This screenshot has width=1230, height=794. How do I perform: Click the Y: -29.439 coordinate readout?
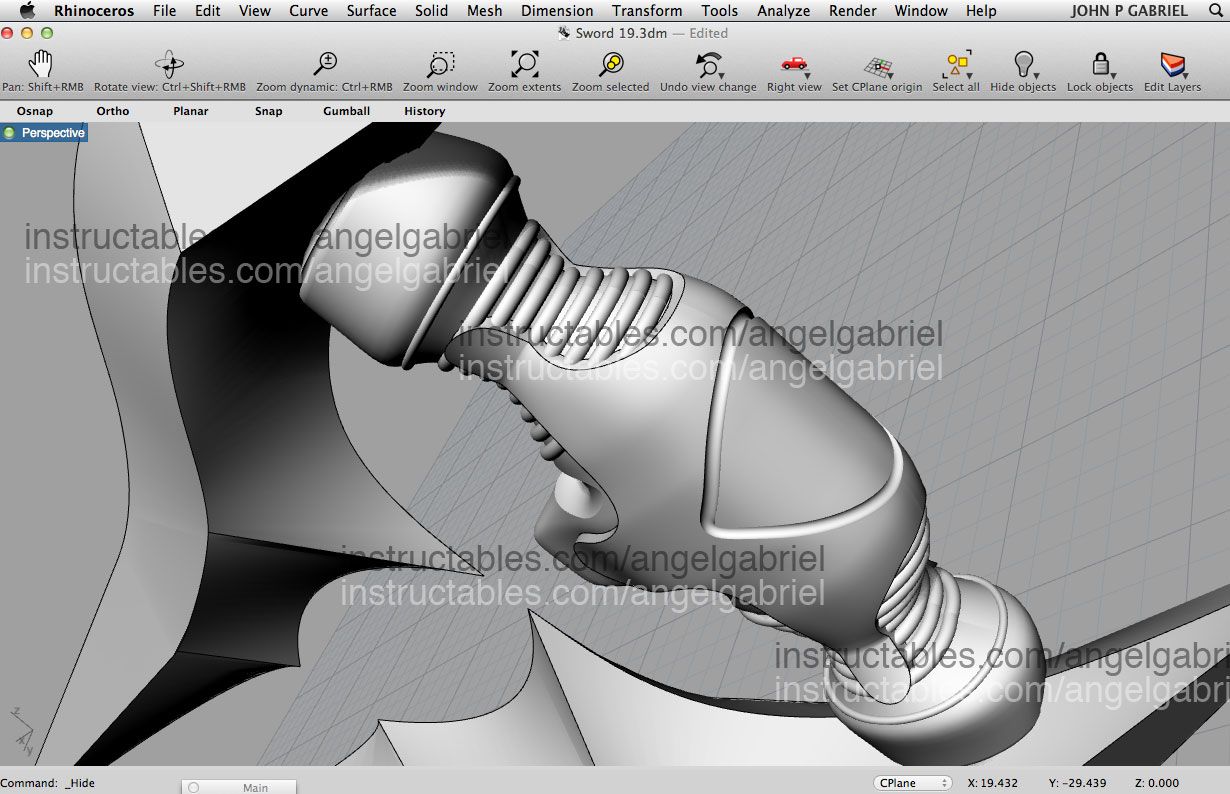click(1078, 783)
